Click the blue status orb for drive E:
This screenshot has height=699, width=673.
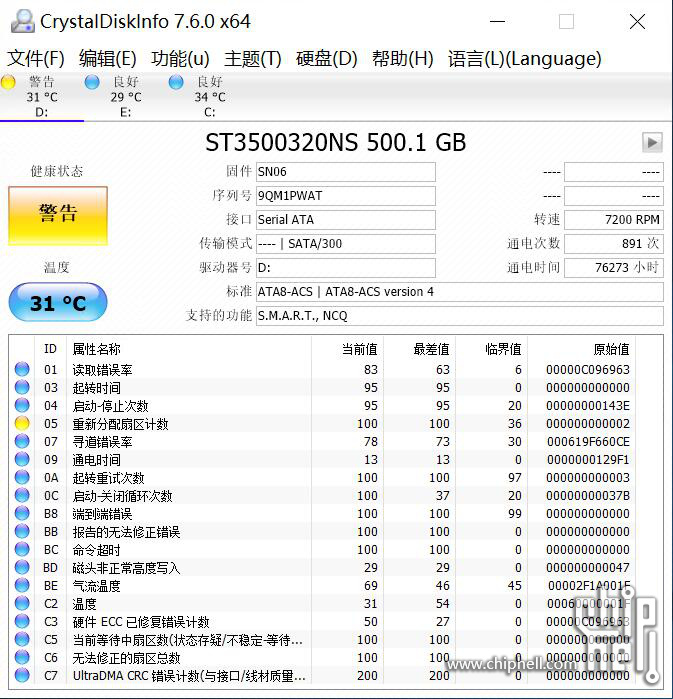click(92, 82)
